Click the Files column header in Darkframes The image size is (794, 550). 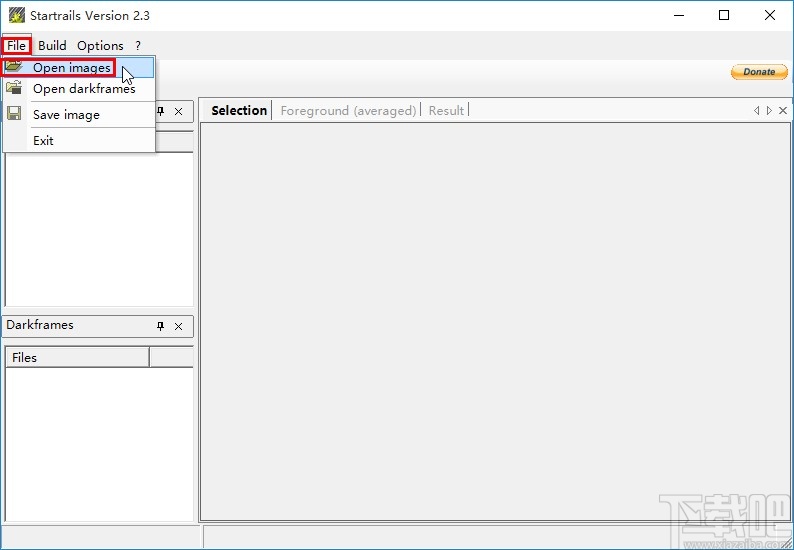[77, 358]
